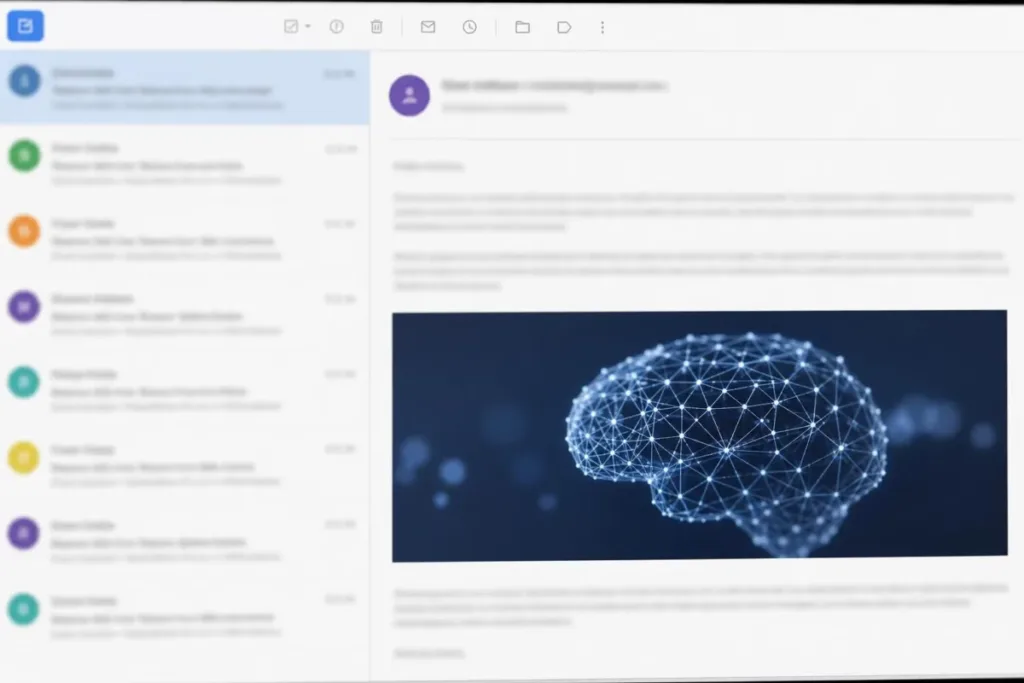Apply a label using the tag icon

coord(564,27)
